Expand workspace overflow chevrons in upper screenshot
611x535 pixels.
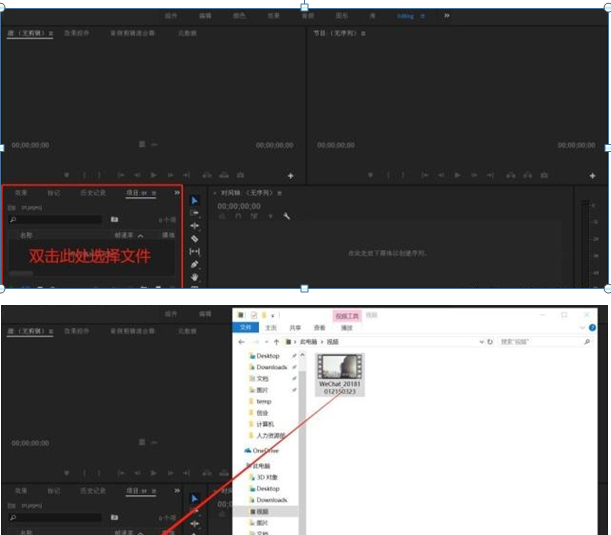tap(447, 16)
